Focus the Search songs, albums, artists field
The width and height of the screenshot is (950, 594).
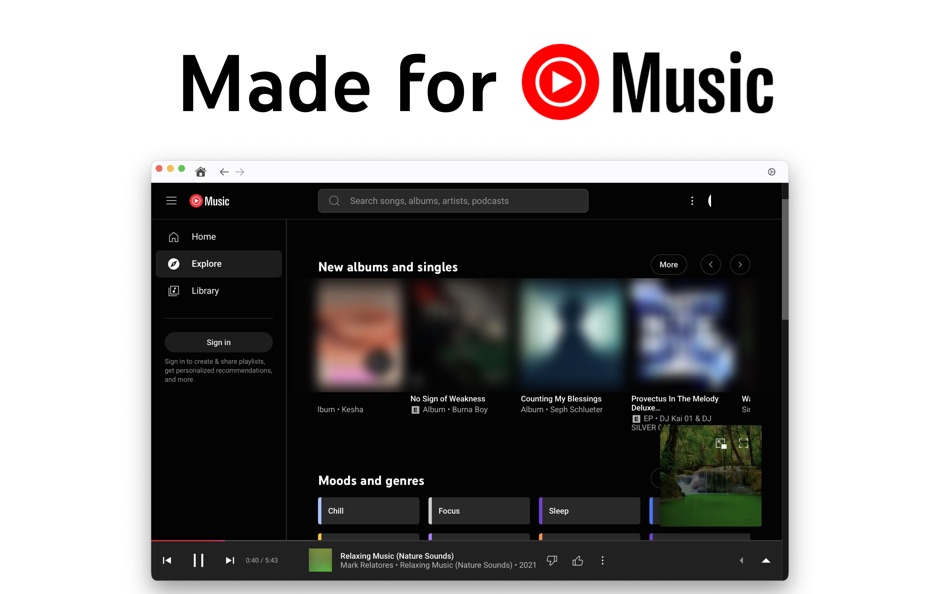coord(453,201)
